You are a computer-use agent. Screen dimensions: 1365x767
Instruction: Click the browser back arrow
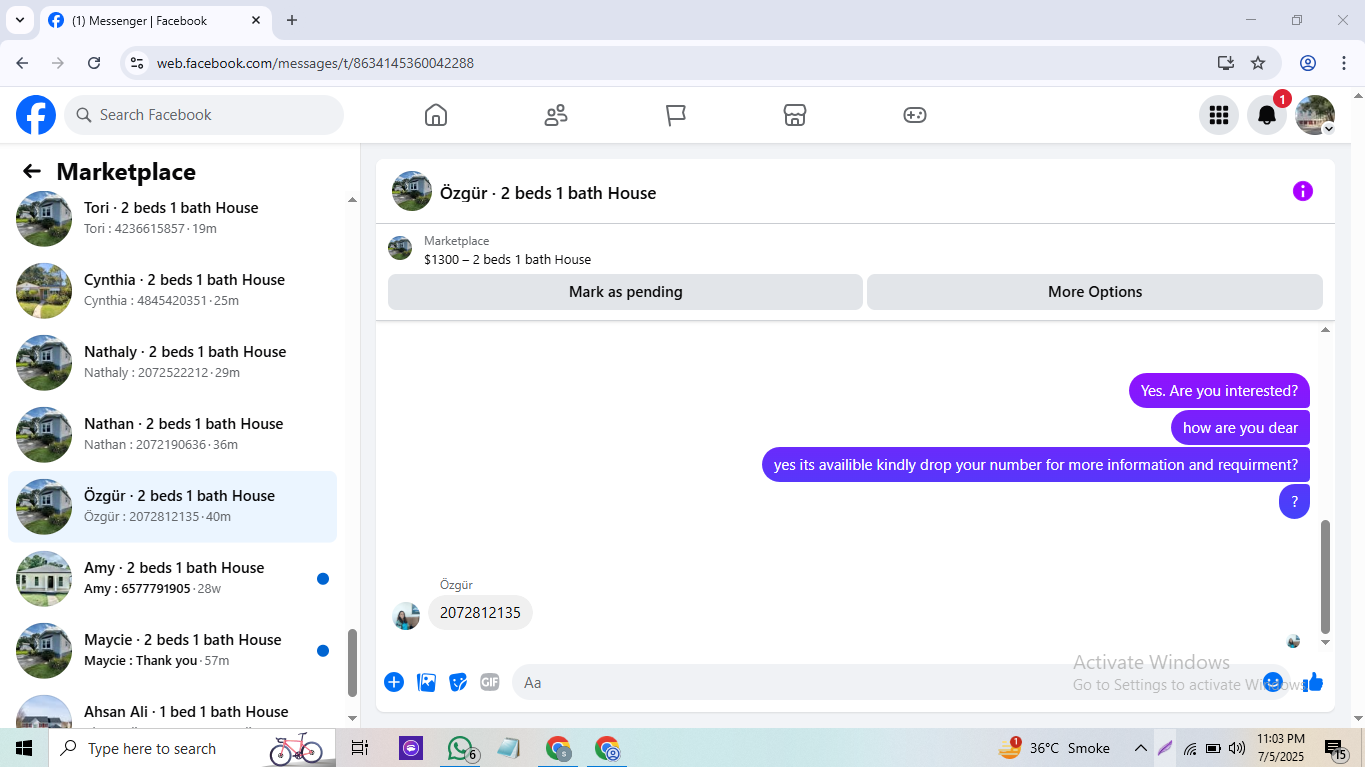coord(22,63)
